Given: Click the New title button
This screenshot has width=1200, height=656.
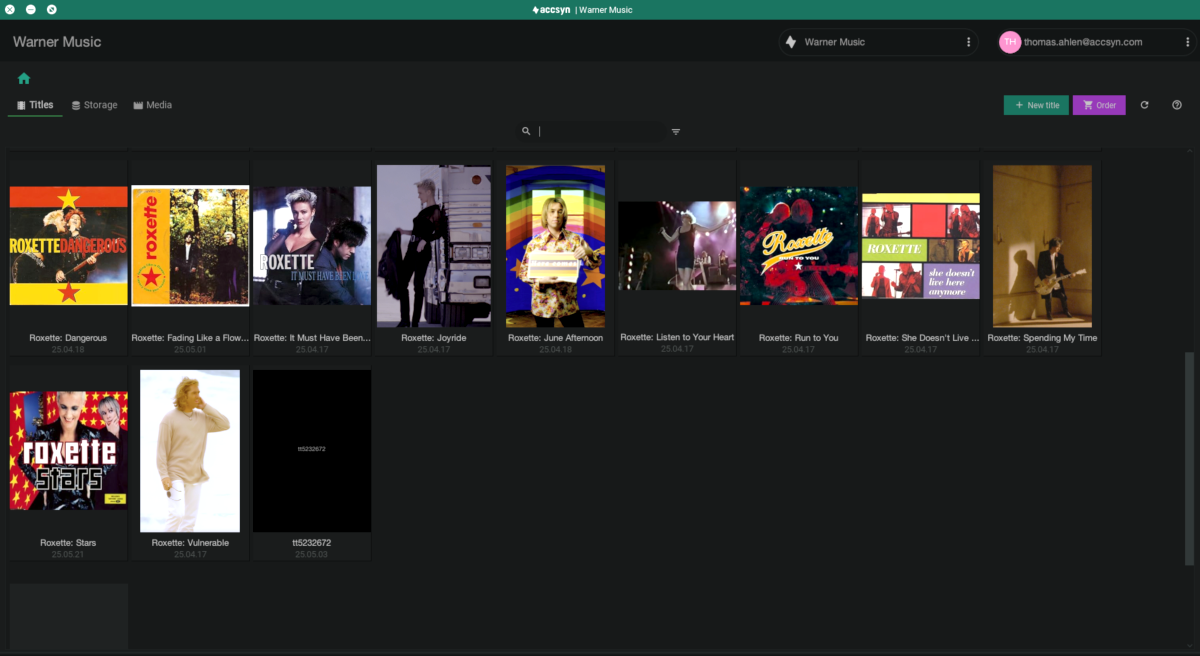Looking at the screenshot, I should point(1036,105).
